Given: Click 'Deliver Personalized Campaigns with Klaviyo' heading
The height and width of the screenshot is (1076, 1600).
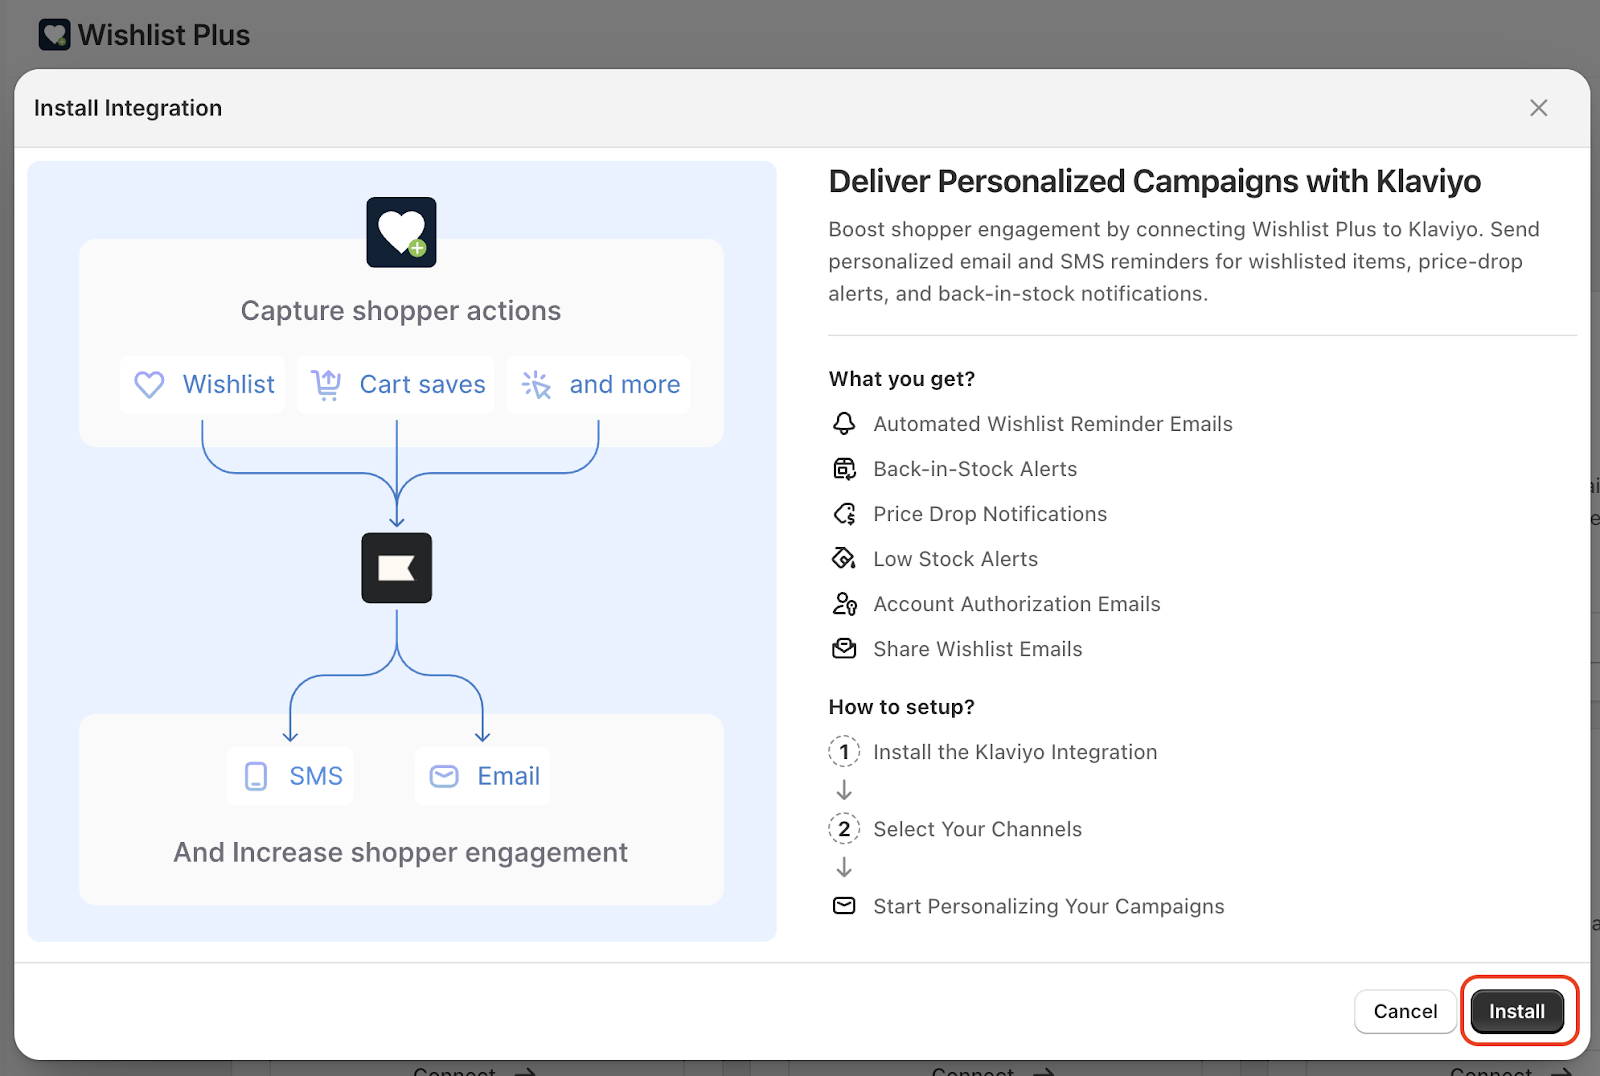Looking at the screenshot, I should click(1155, 182).
